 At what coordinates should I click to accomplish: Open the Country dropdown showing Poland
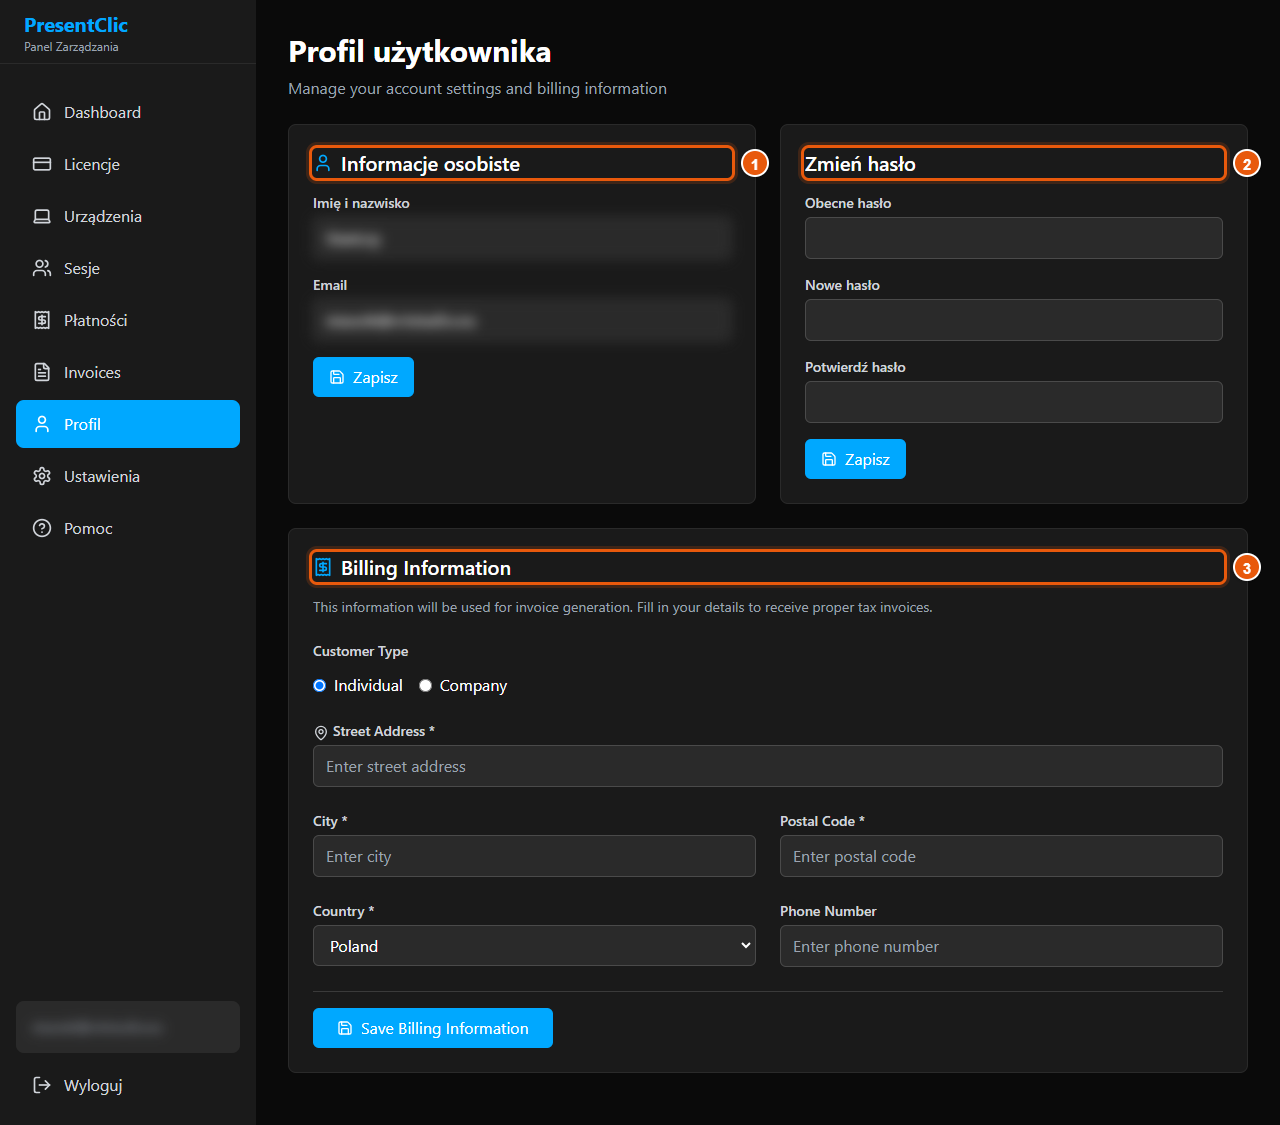pyautogui.click(x=534, y=946)
